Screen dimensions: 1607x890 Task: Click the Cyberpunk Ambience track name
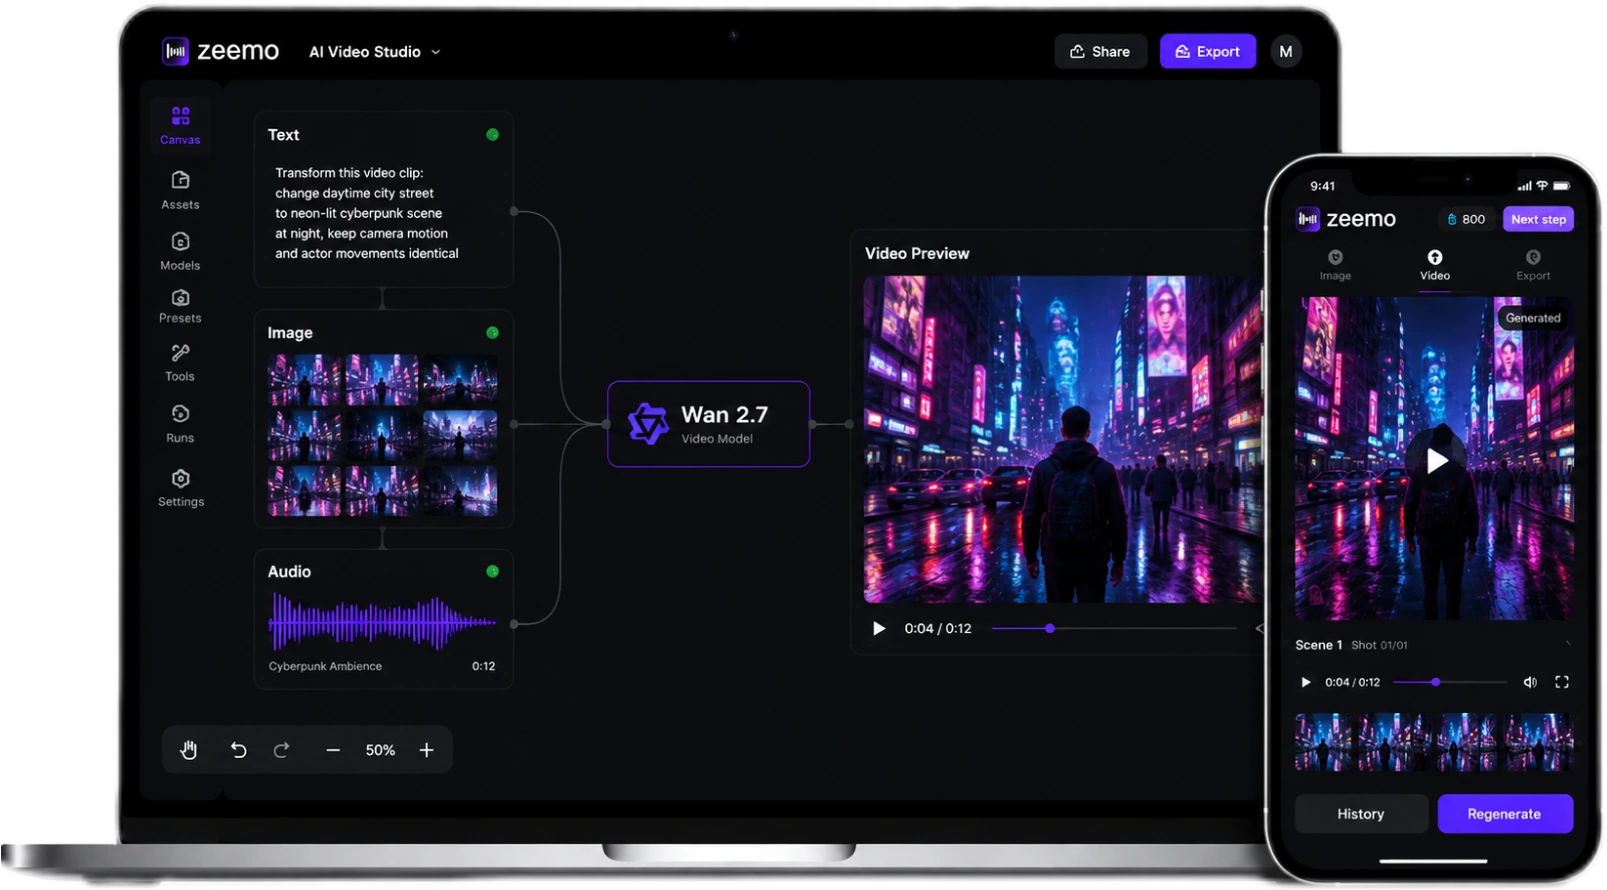(x=325, y=666)
